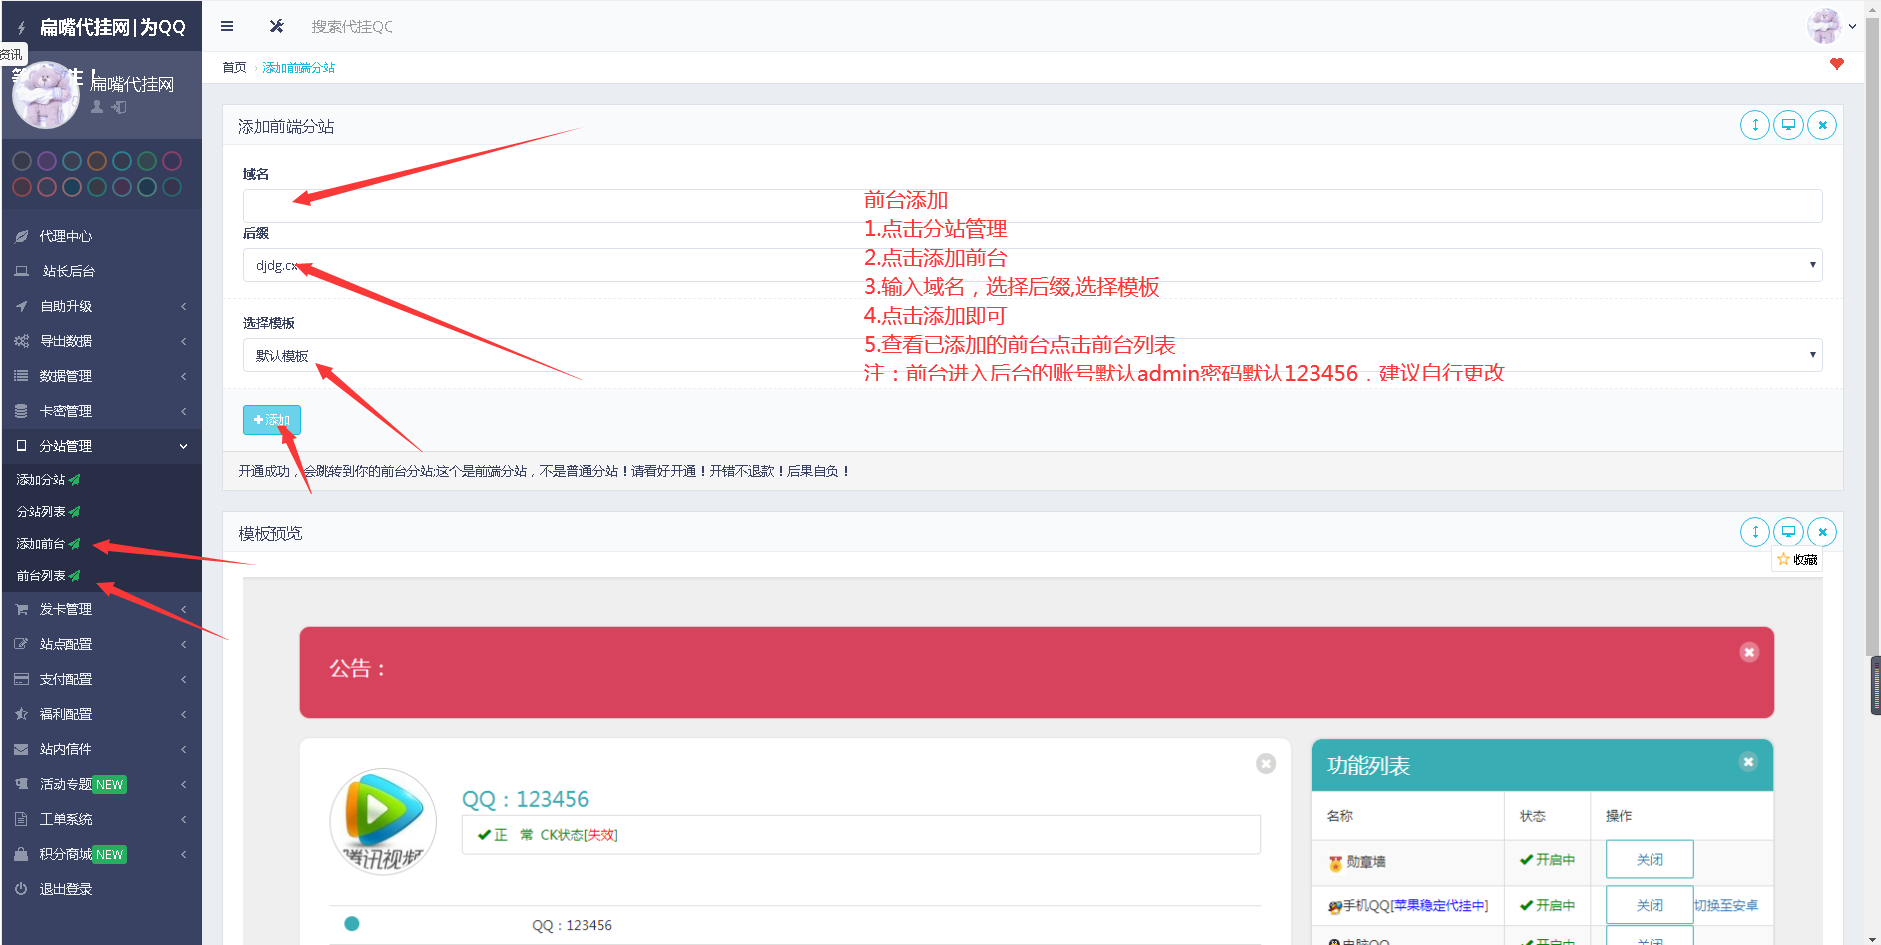Click the blue 添加 button

tap(272, 420)
